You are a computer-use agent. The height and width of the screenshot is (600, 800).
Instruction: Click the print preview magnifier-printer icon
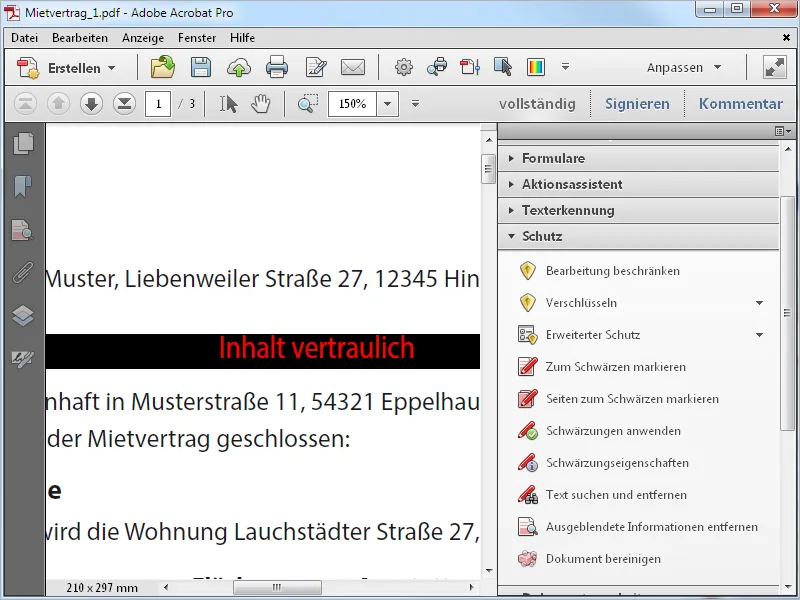click(x=437, y=67)
